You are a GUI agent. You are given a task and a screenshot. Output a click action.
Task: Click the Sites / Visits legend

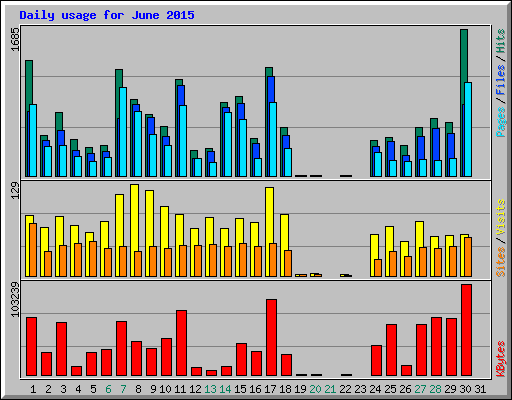500,238
